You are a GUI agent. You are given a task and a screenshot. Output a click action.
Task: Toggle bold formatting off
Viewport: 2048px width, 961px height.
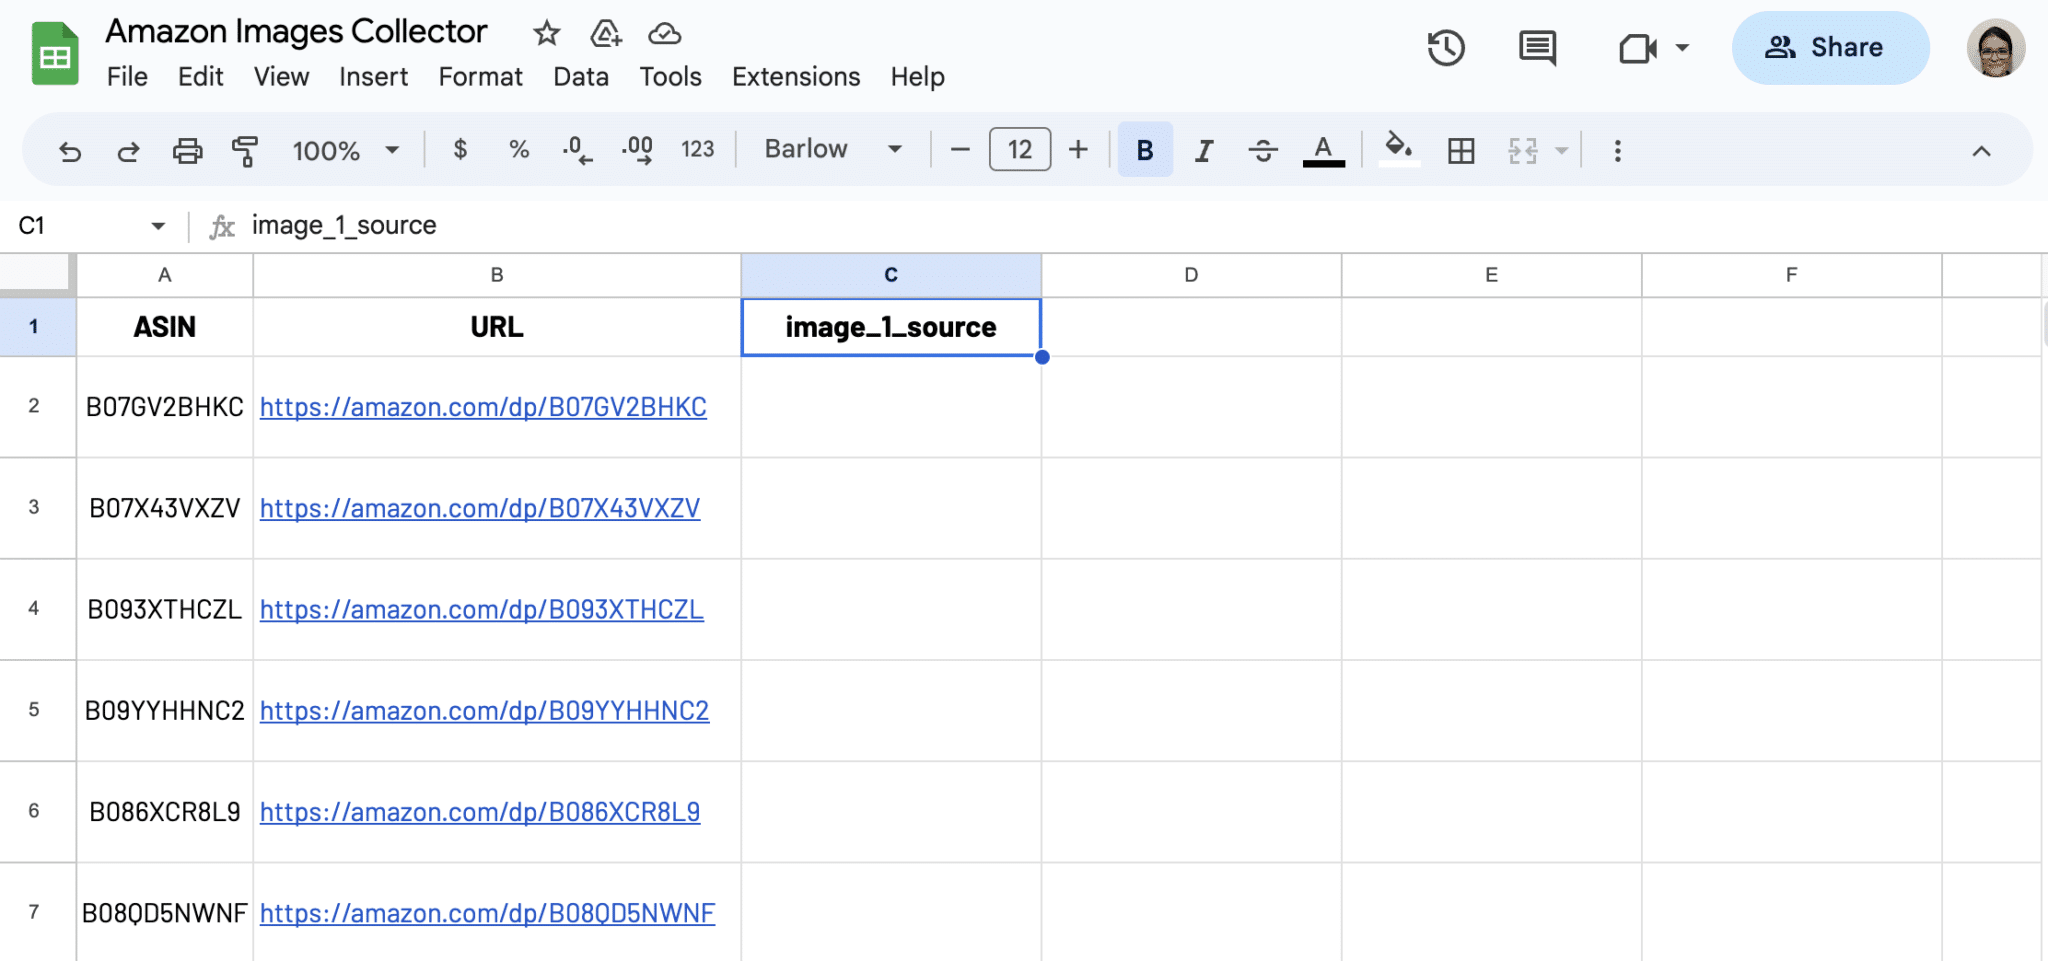point(1143,150)
